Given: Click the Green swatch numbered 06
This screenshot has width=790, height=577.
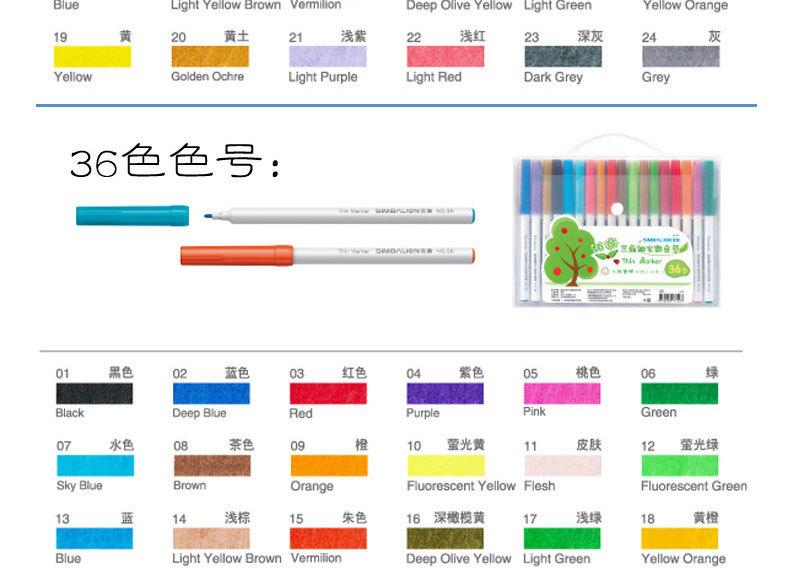Looking at the screenshot, I should (679, 393).
